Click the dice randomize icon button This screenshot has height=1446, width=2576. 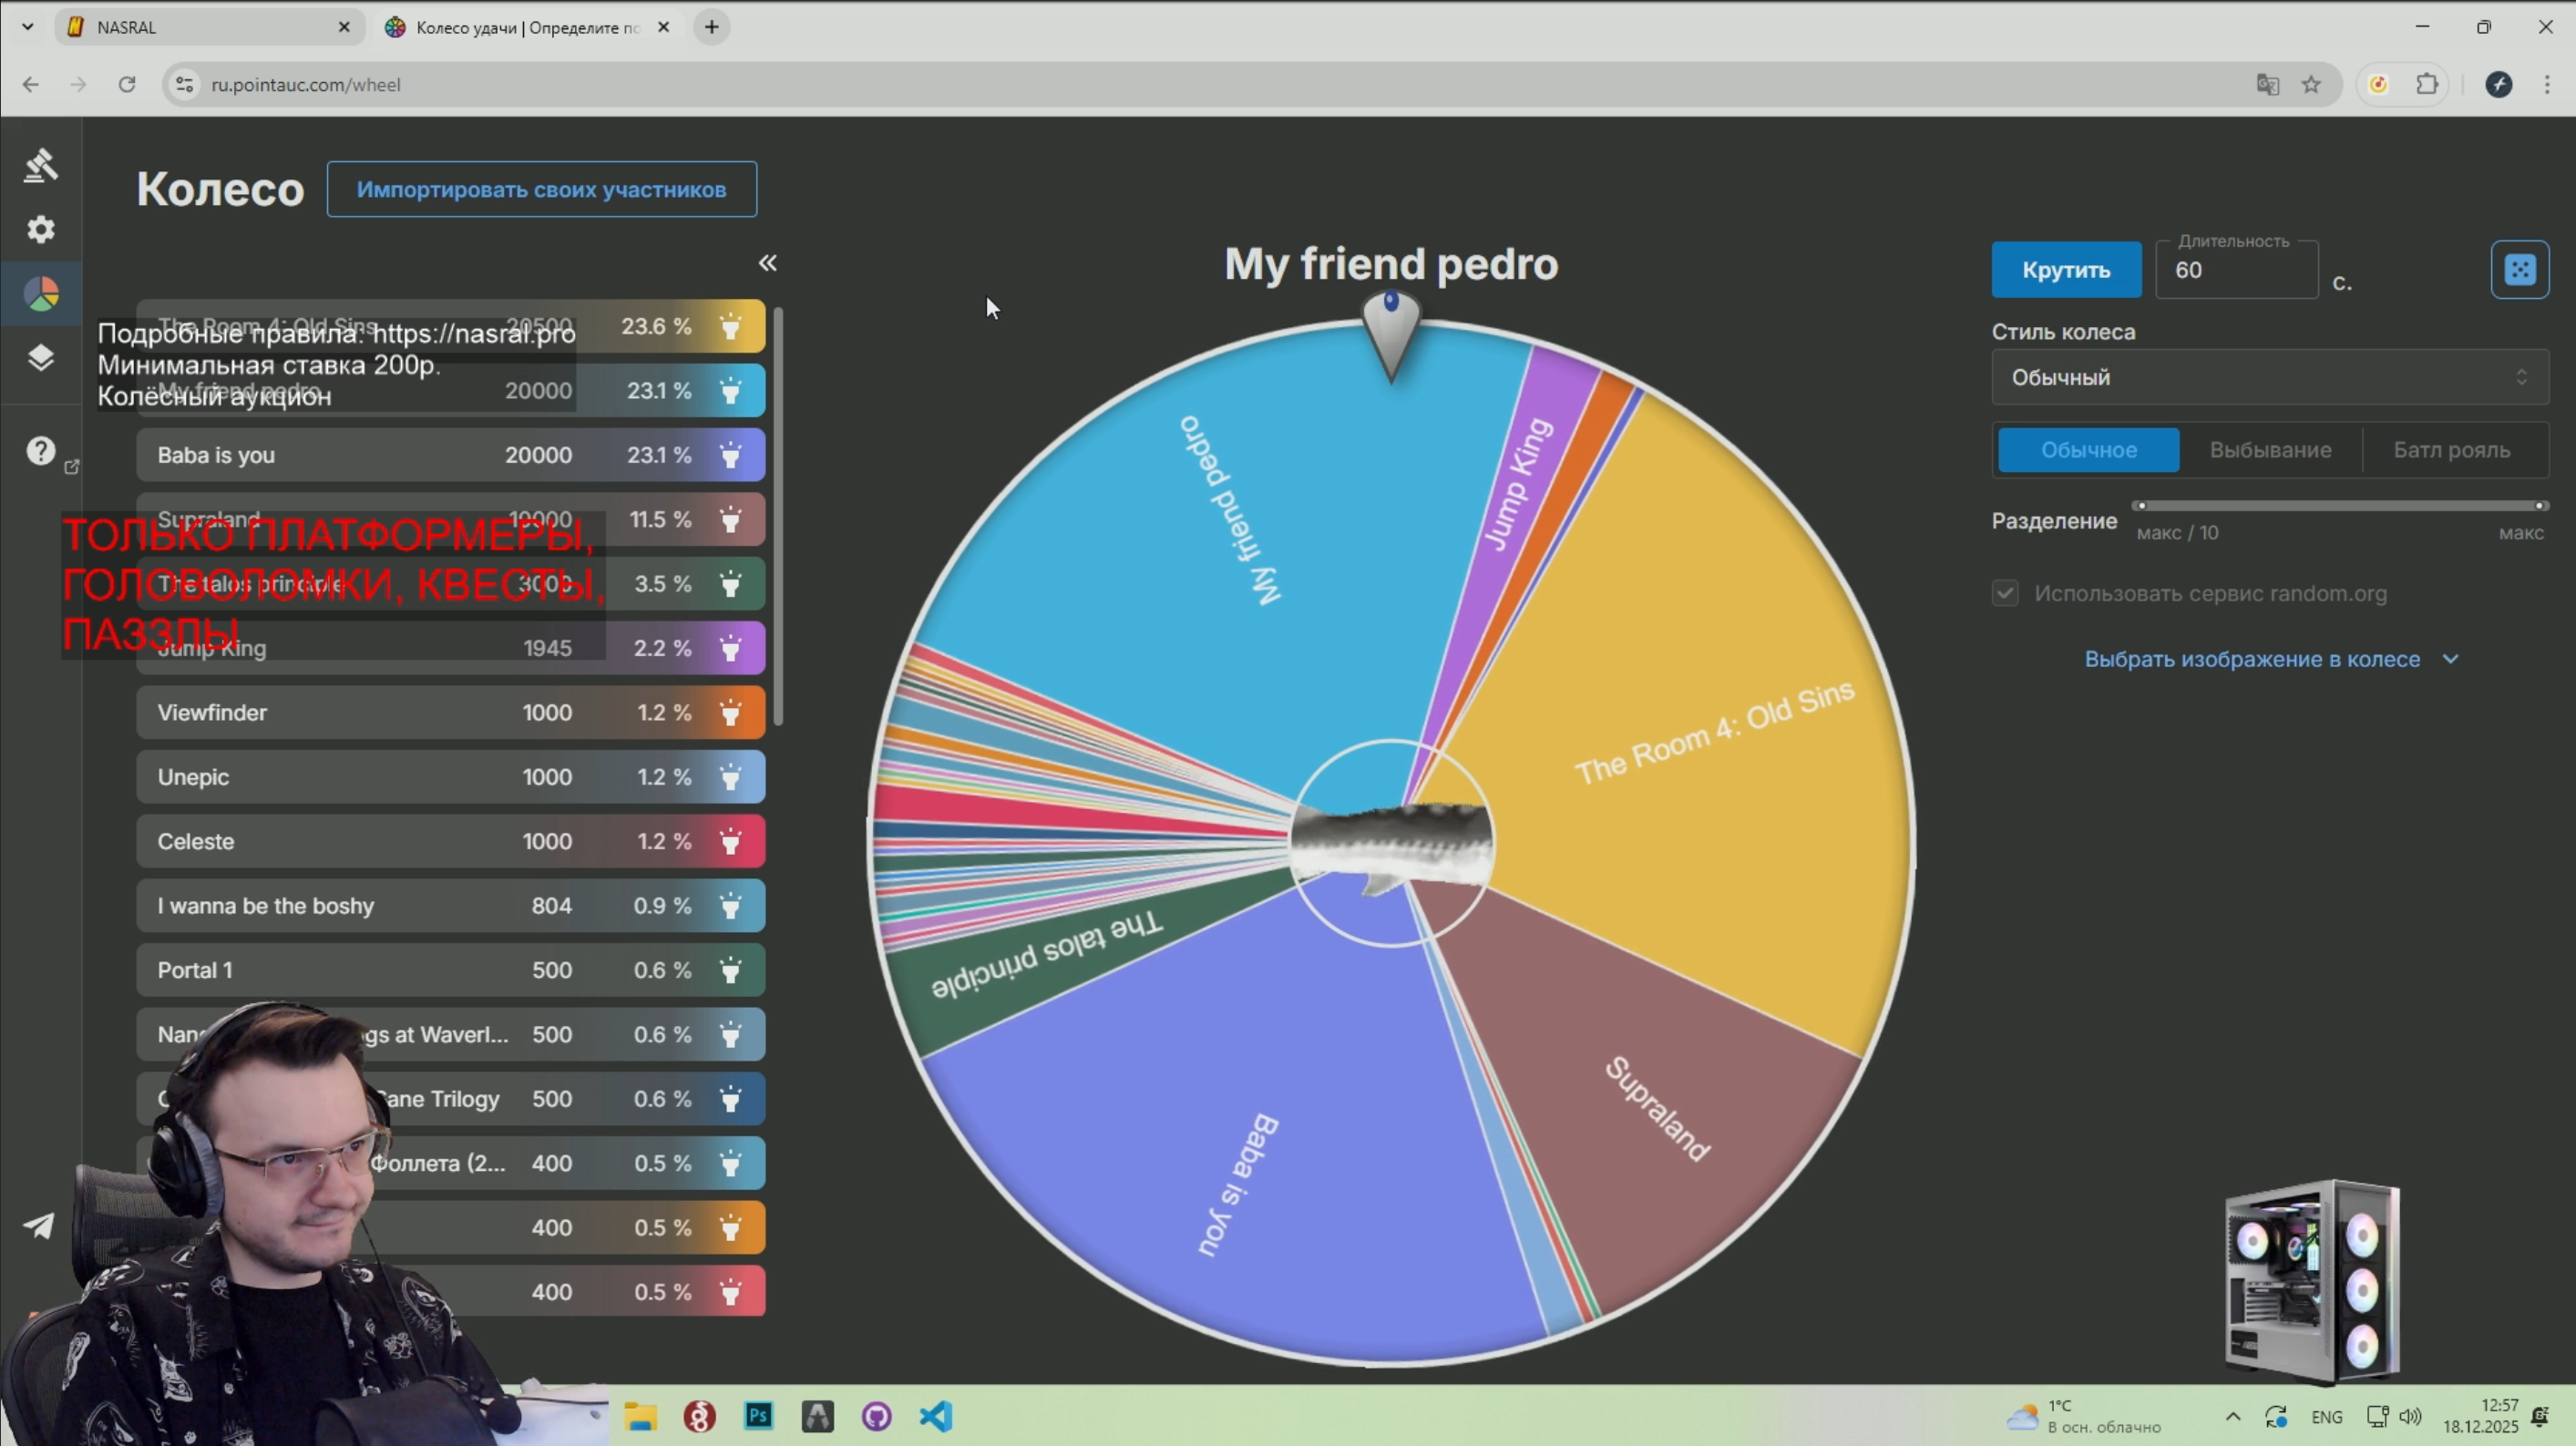click(2519, 269)
